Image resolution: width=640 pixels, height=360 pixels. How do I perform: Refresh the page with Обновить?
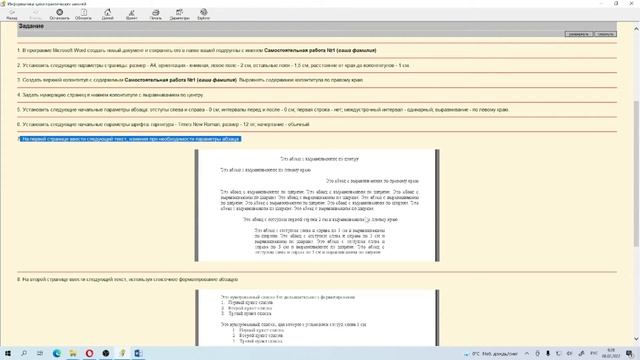[83, 14]
